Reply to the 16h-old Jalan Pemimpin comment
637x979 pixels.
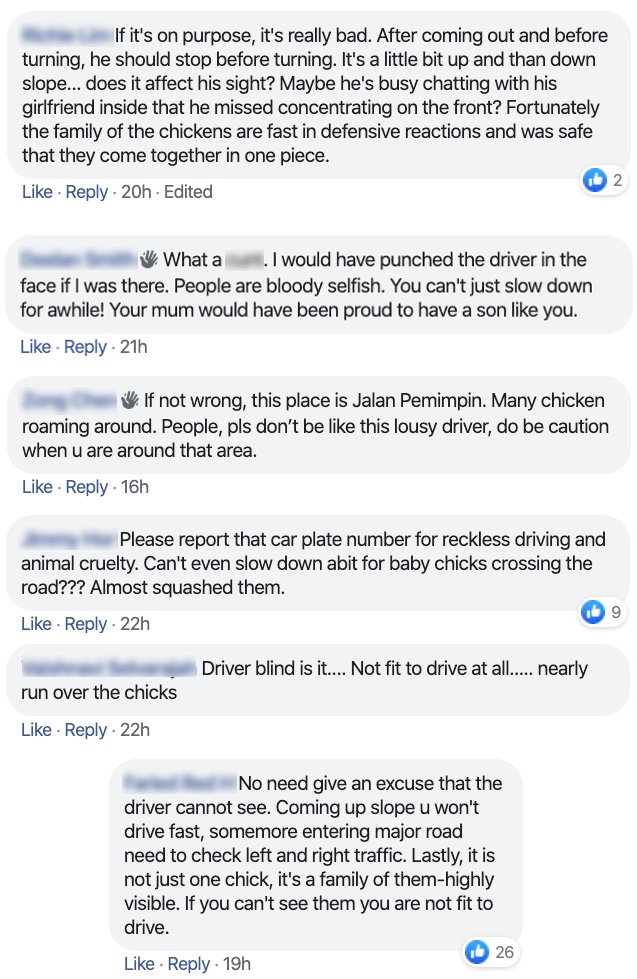[x=86, y=487]
